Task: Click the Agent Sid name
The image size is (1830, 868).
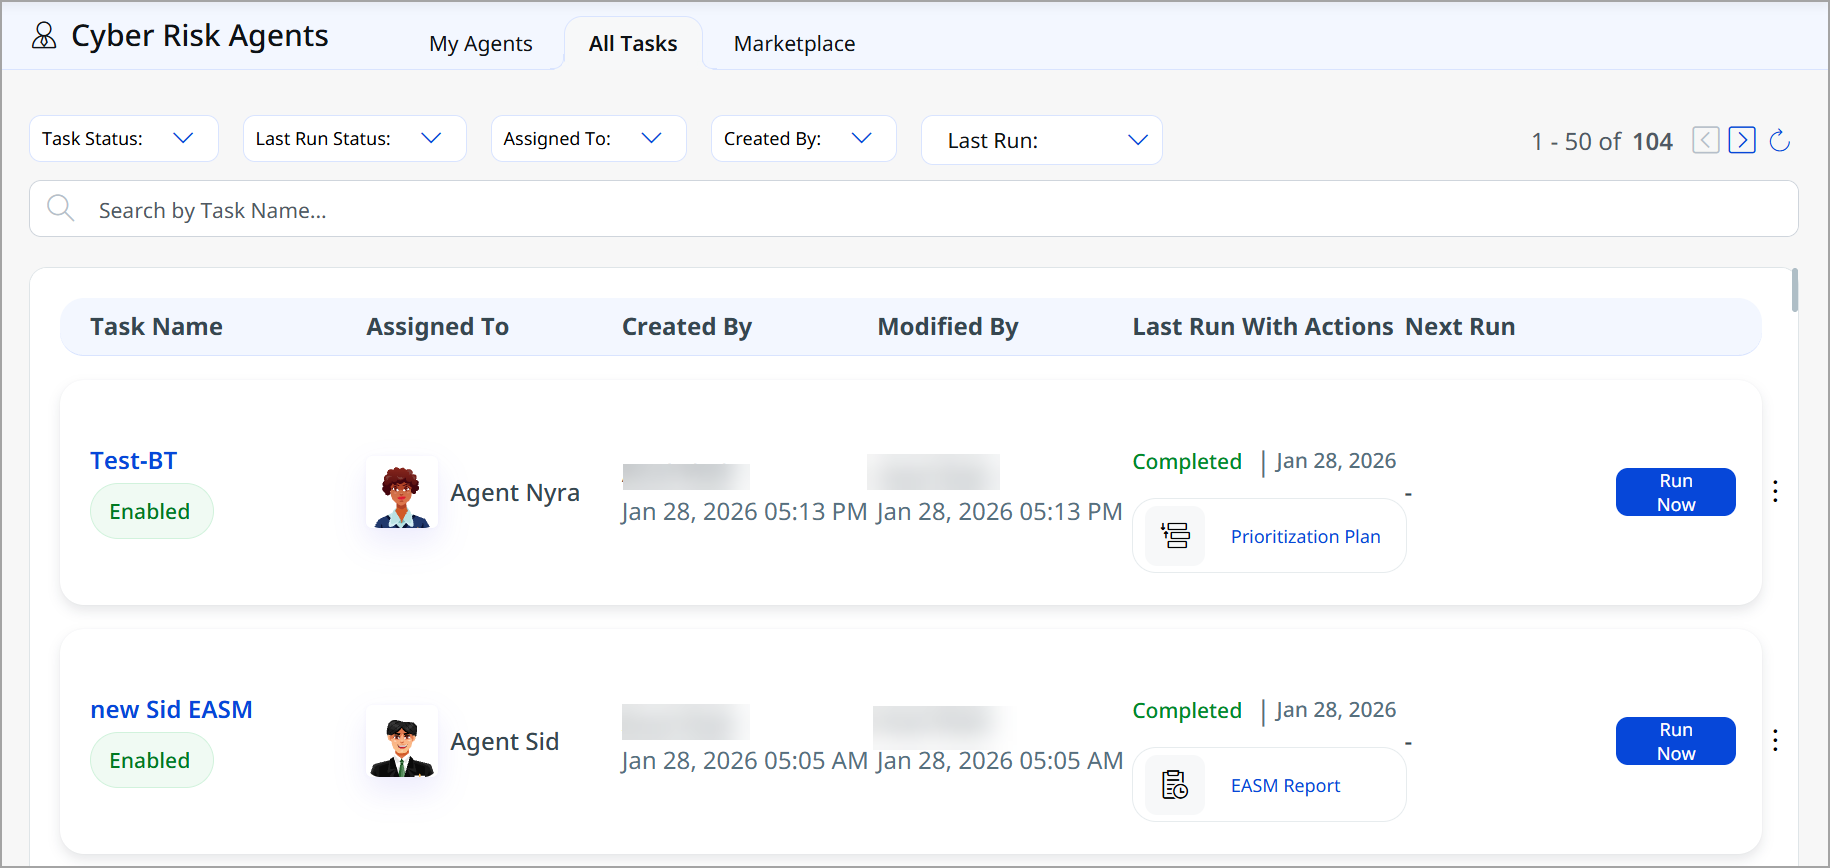Action: click(505, 742)
